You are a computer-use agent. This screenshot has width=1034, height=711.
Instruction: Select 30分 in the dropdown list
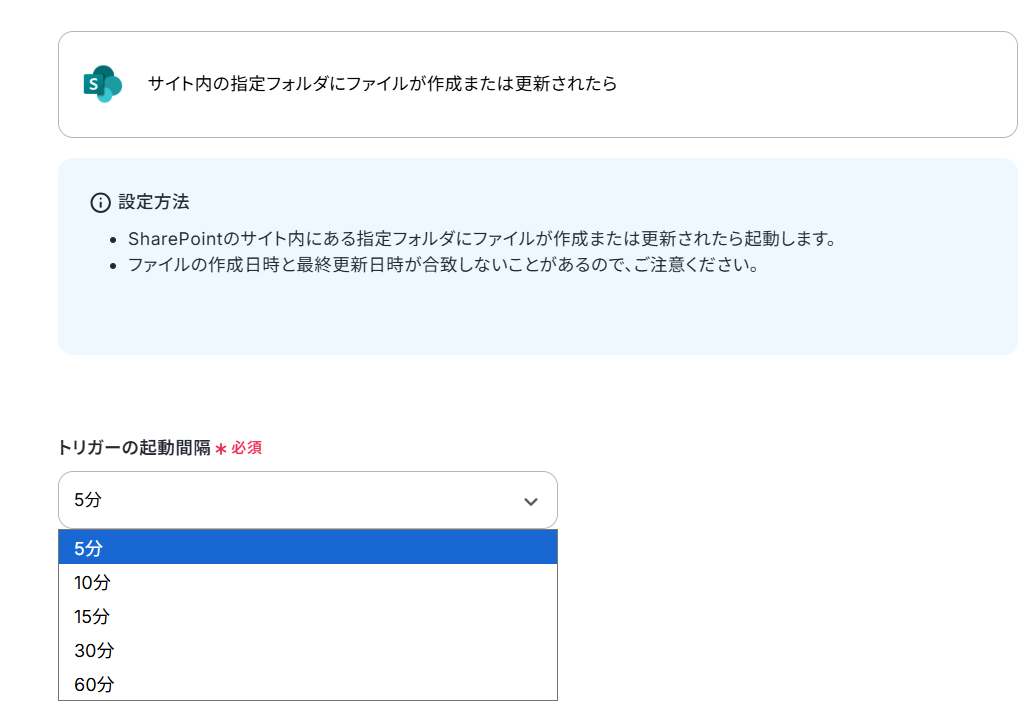click(x=308, y=651)
